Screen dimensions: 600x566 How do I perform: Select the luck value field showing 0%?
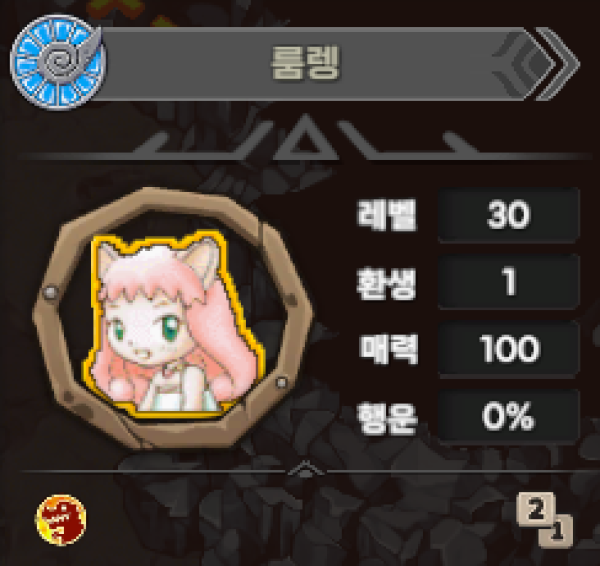point(509,416)
